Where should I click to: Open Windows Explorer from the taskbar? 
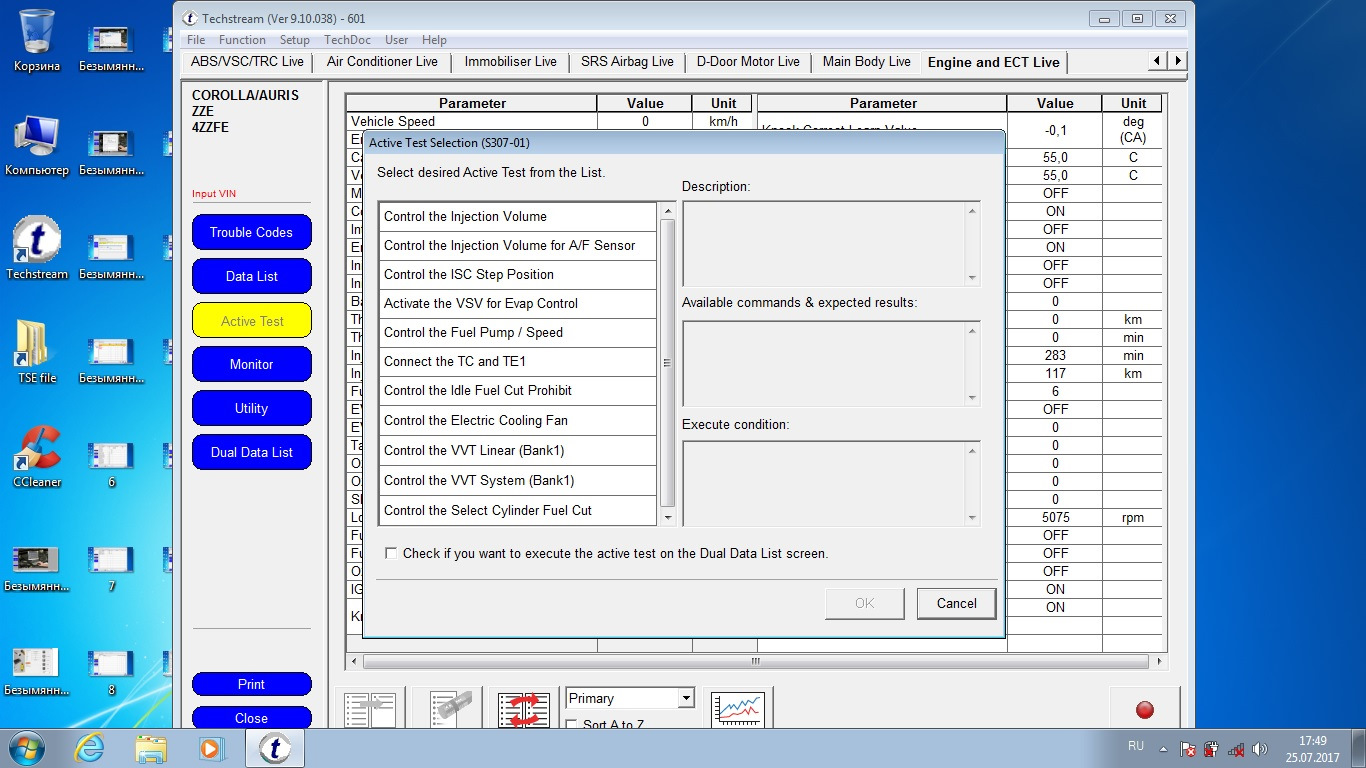(x=151, y=747)
